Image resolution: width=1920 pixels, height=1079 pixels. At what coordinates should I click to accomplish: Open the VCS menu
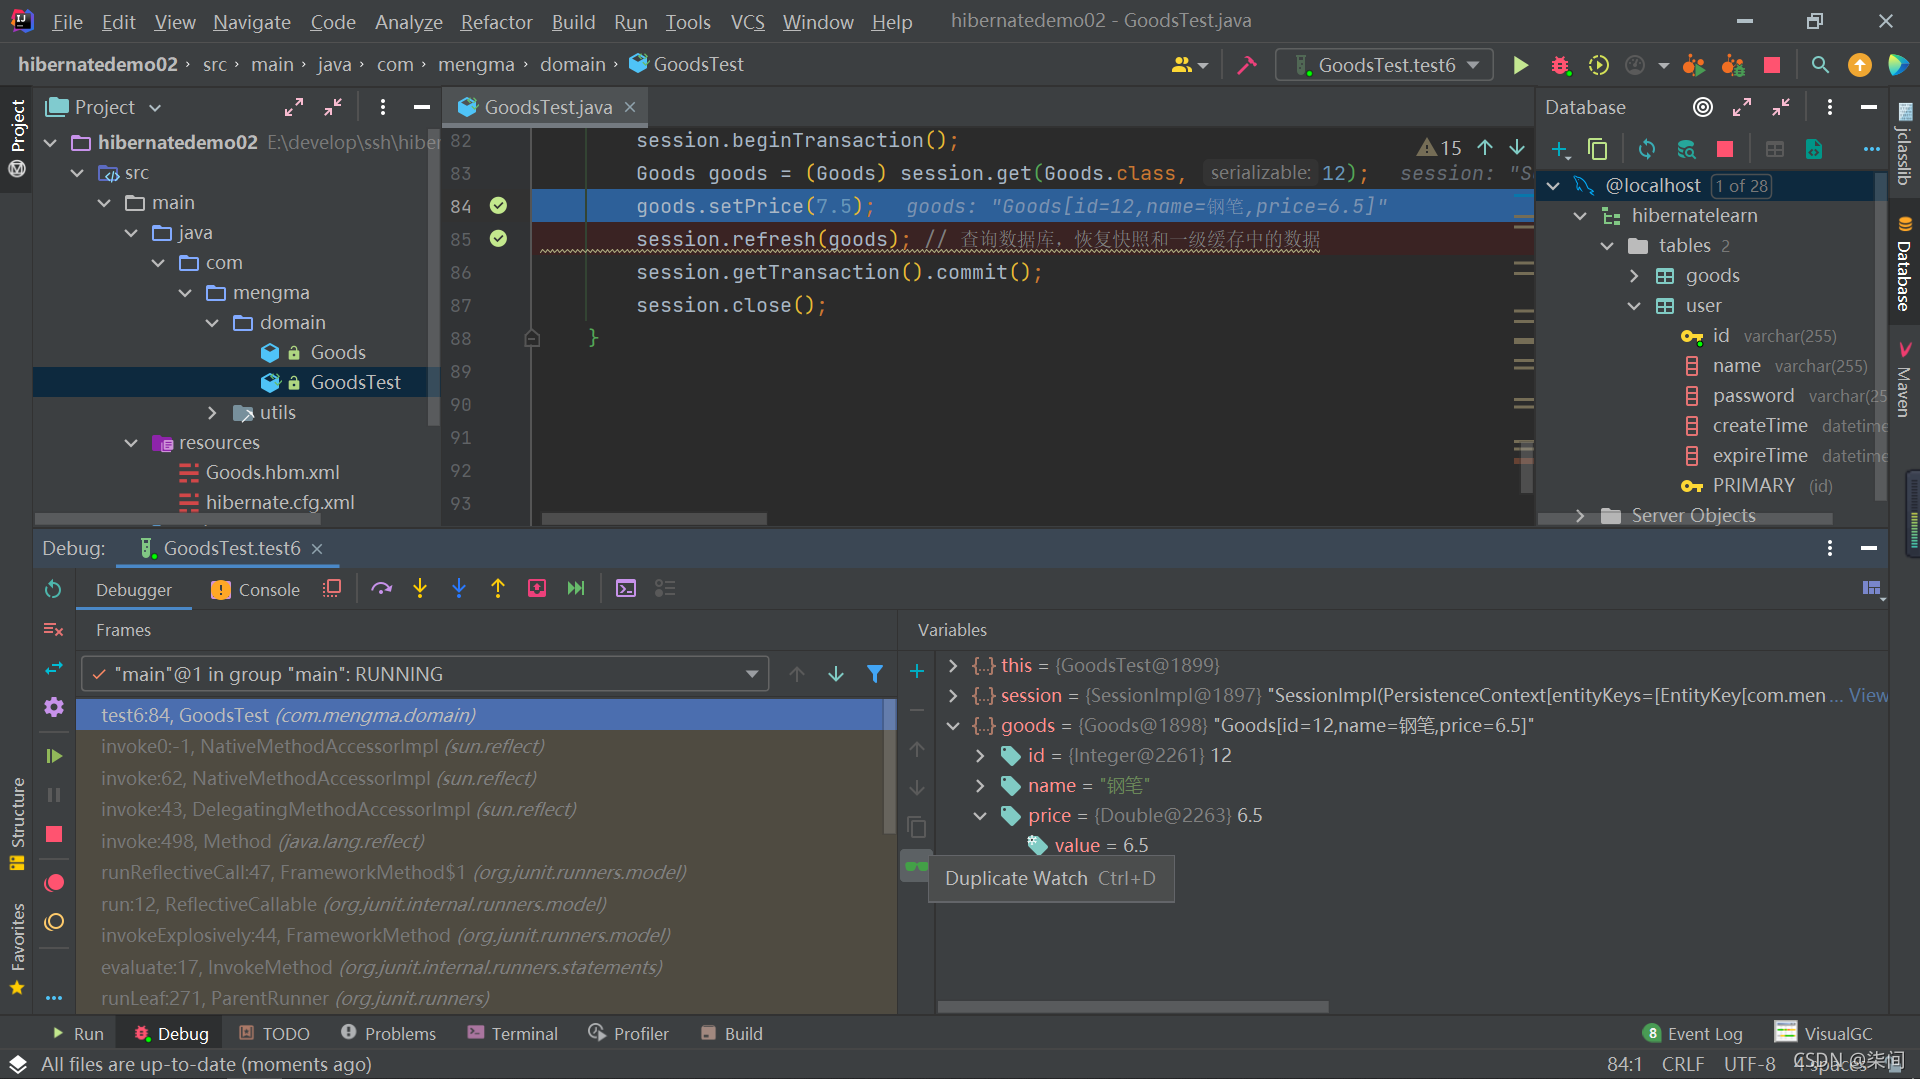click(x=747, y=21)
